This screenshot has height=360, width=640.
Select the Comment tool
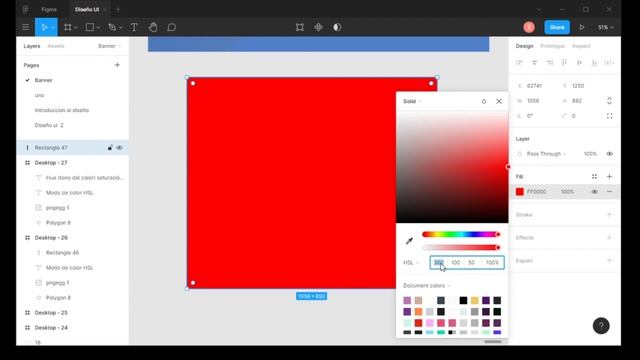coord(171,27)
